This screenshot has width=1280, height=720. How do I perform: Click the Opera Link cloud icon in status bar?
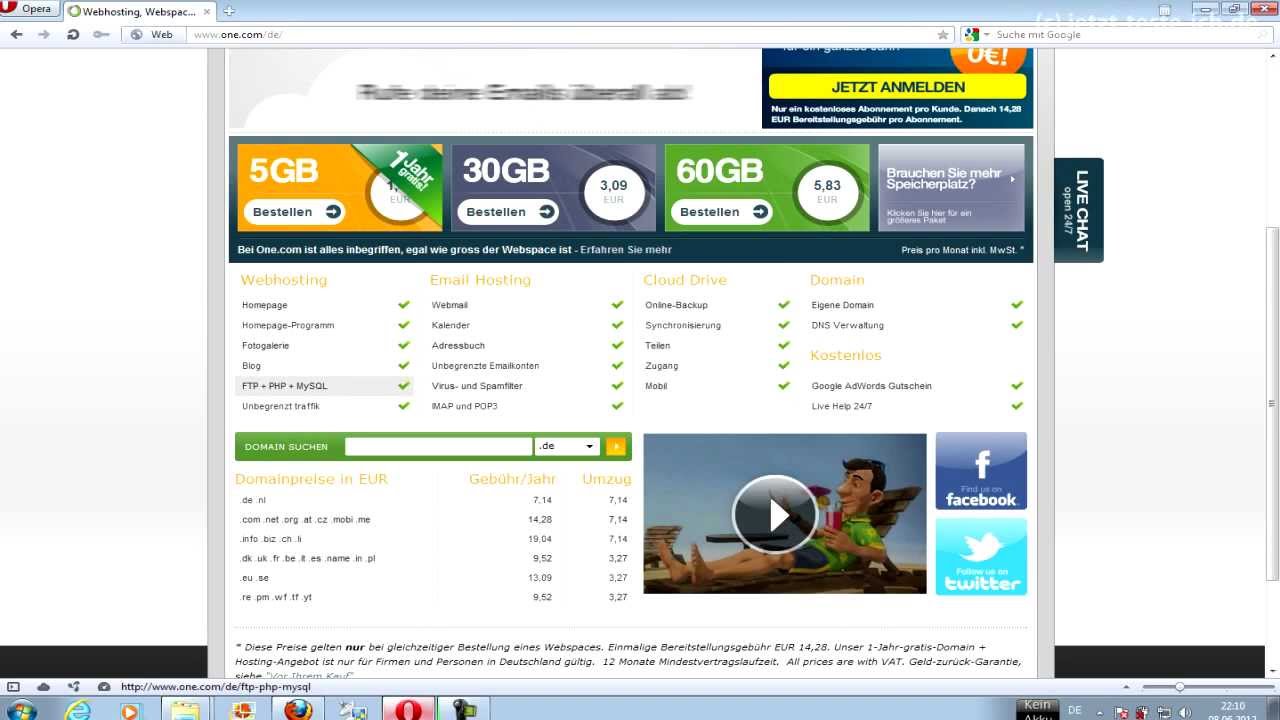tap(44, 687)
